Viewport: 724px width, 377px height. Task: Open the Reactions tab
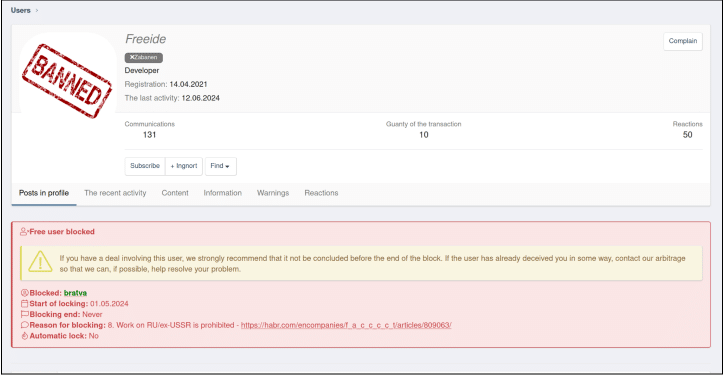[321, 193]
